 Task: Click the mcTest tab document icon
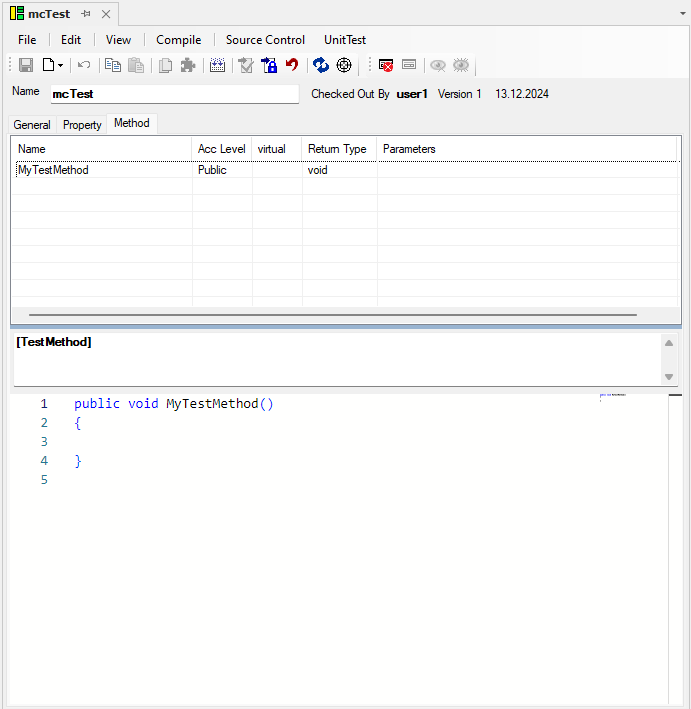pyautogui.click(x=17, y=14)
